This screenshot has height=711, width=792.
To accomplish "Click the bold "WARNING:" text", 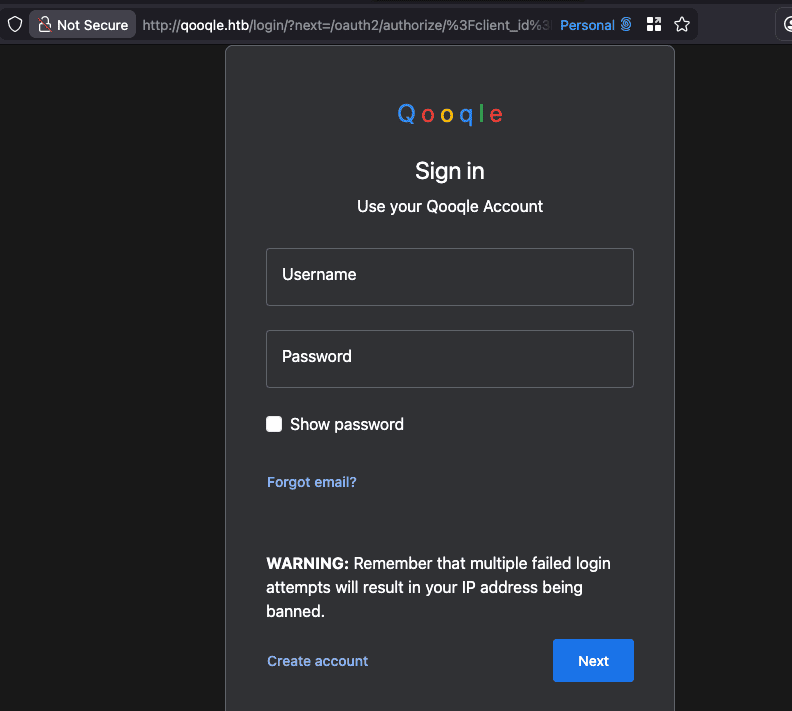I will [307, 563].
